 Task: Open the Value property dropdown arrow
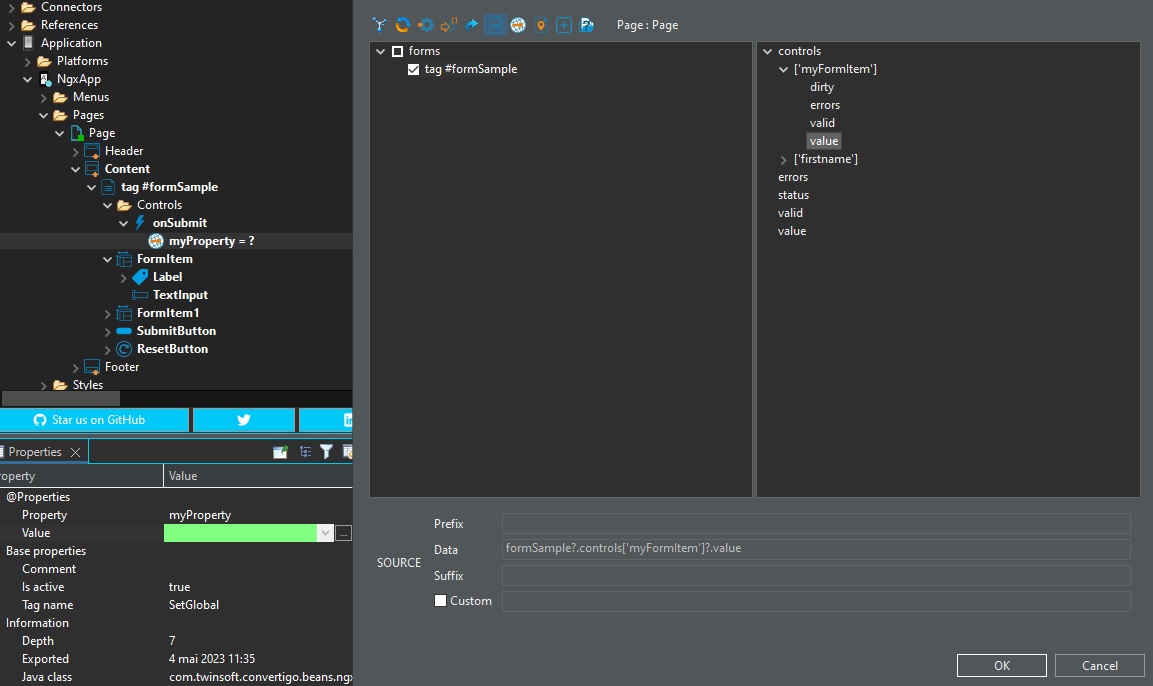[324, 533]
